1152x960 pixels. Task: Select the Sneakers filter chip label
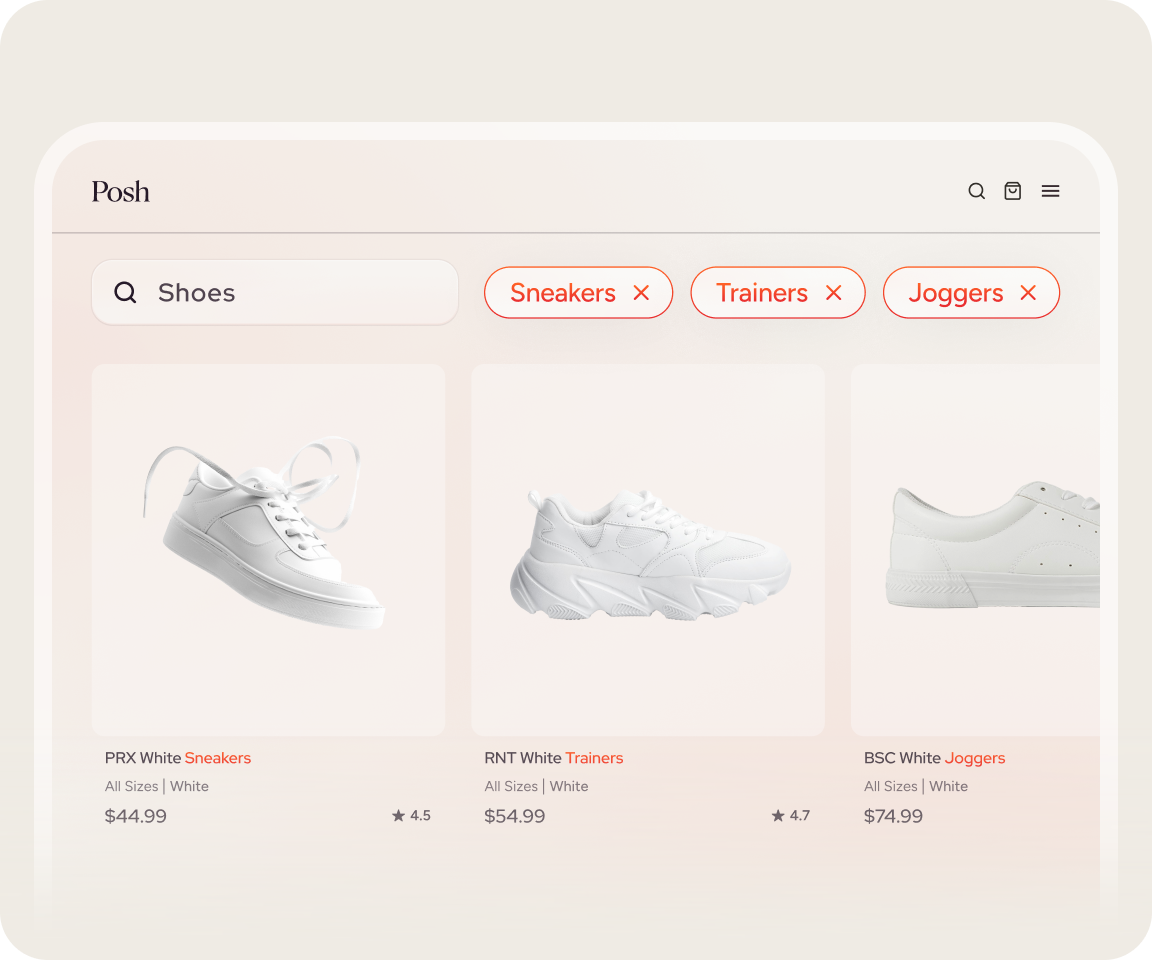563,293
